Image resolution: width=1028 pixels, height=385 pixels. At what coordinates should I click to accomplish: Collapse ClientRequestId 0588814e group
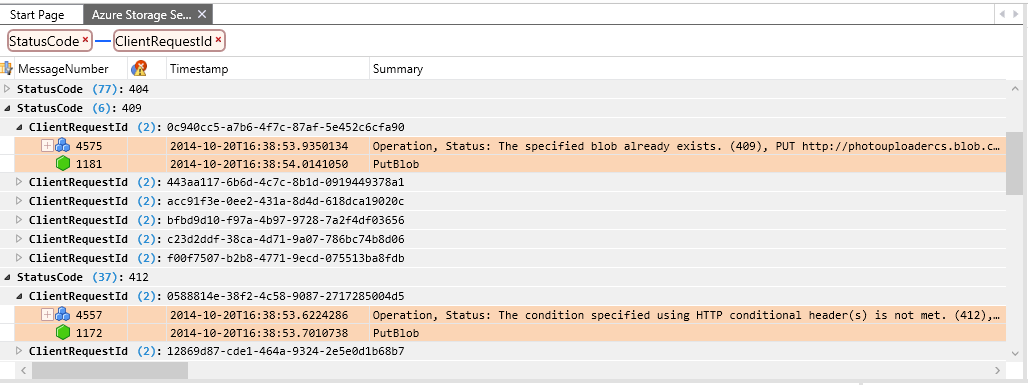[x=19, y=296]
